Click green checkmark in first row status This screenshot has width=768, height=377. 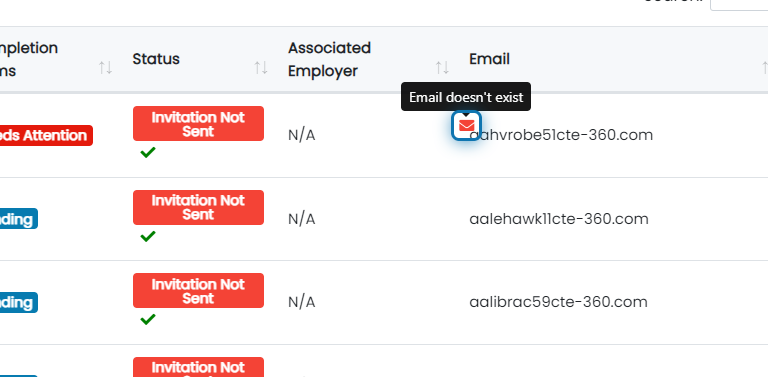point(147,152)
